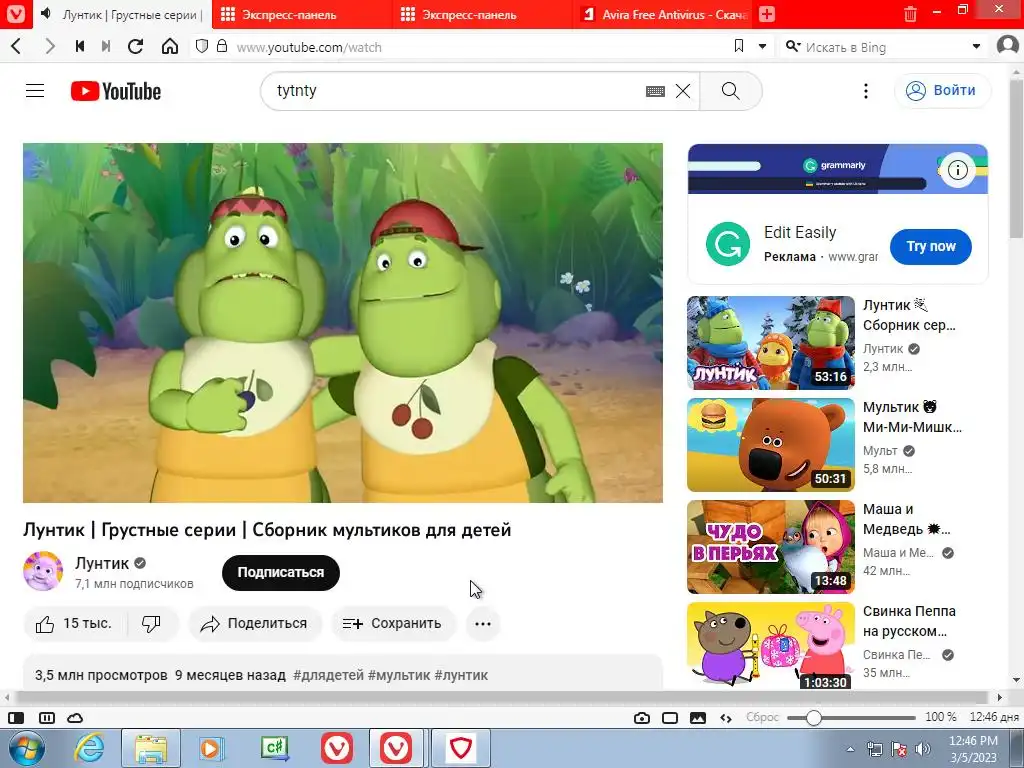Toggle images loading in status bar

point(697,718)
